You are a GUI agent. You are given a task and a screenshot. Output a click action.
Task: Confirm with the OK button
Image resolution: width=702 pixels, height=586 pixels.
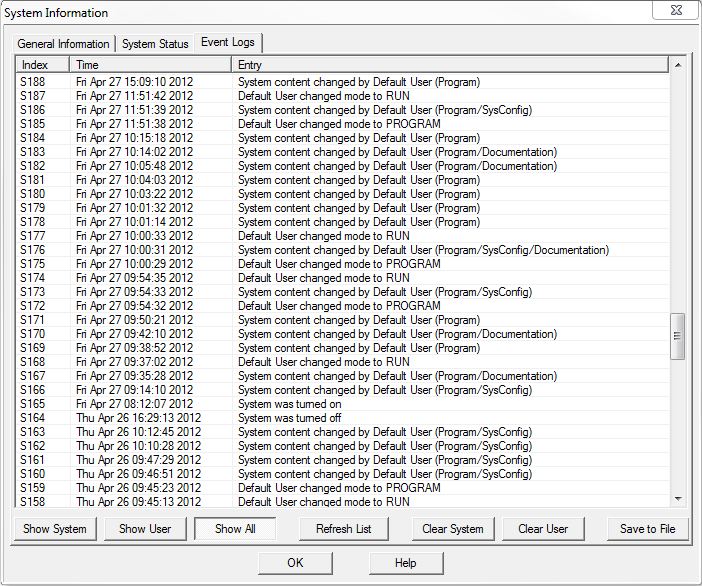click(295, 563)
